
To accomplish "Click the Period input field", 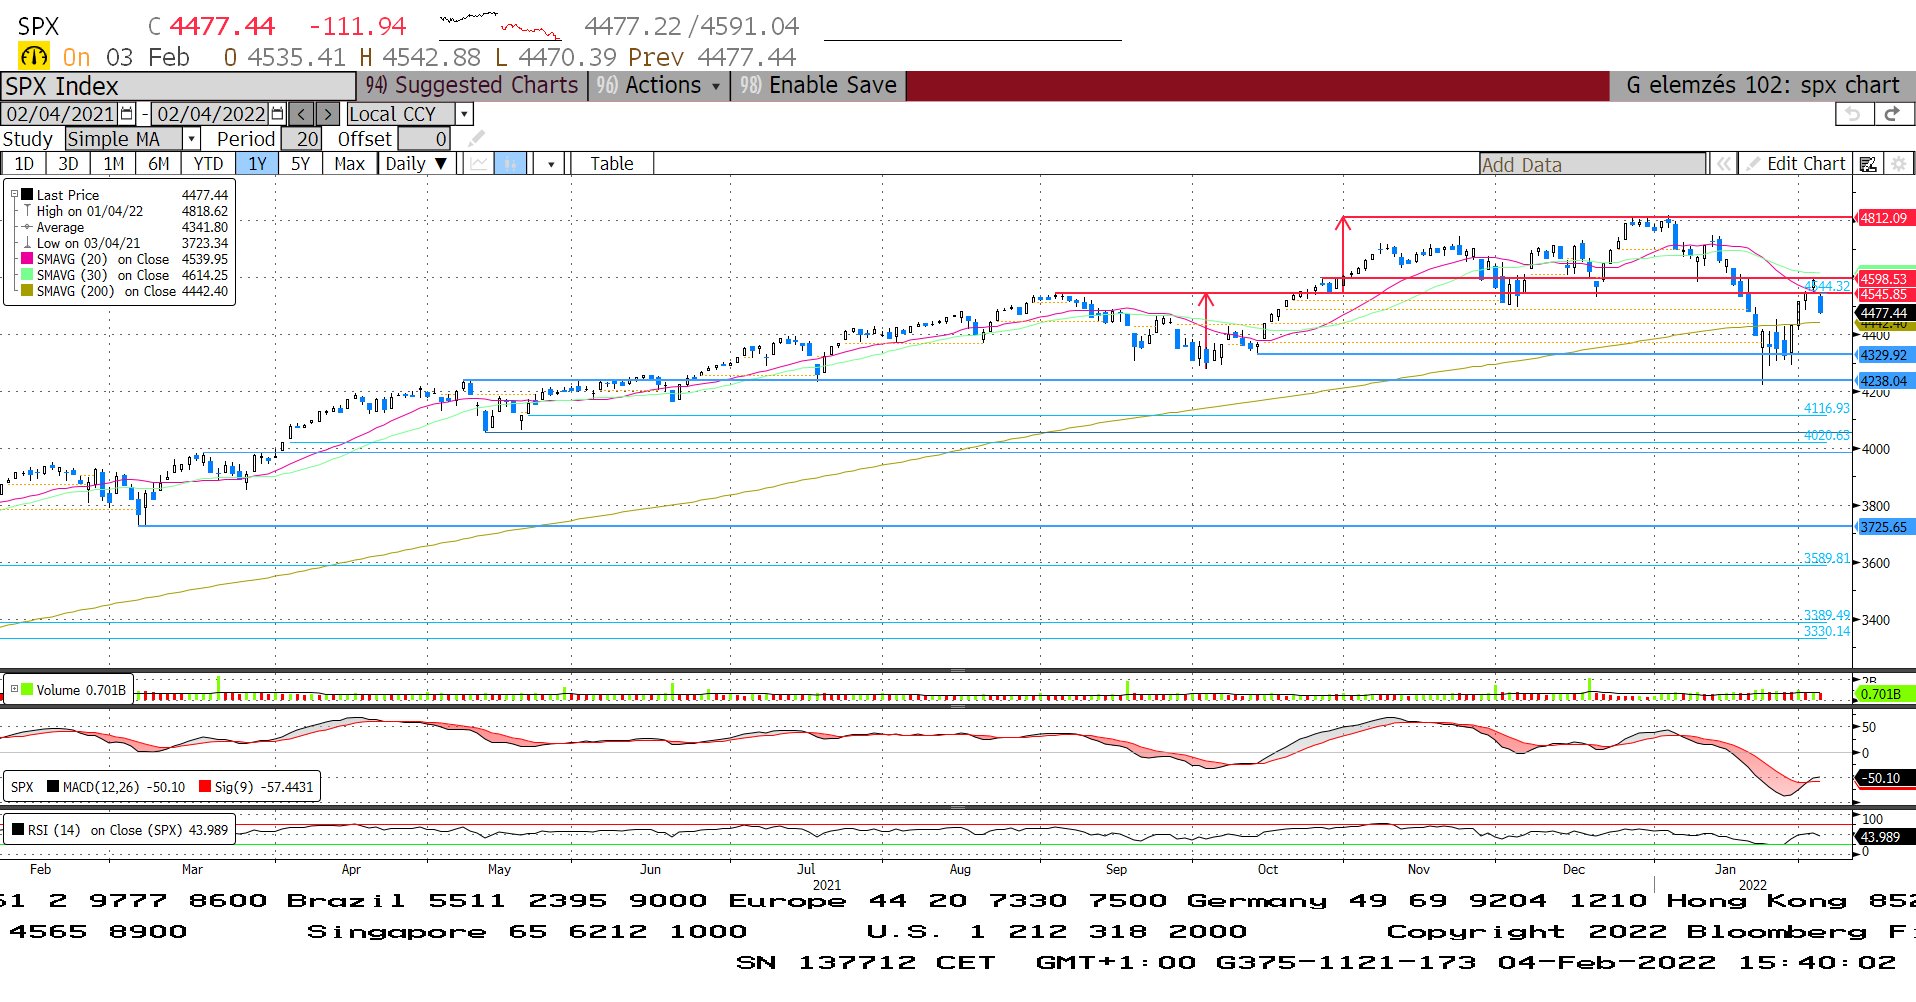I will (301, 139).
